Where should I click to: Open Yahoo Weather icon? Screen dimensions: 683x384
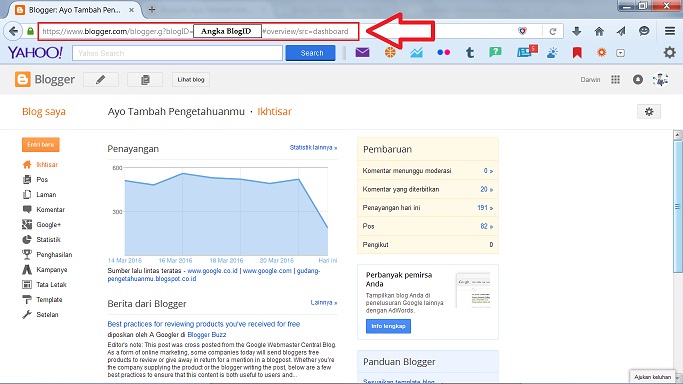point(552,53)
